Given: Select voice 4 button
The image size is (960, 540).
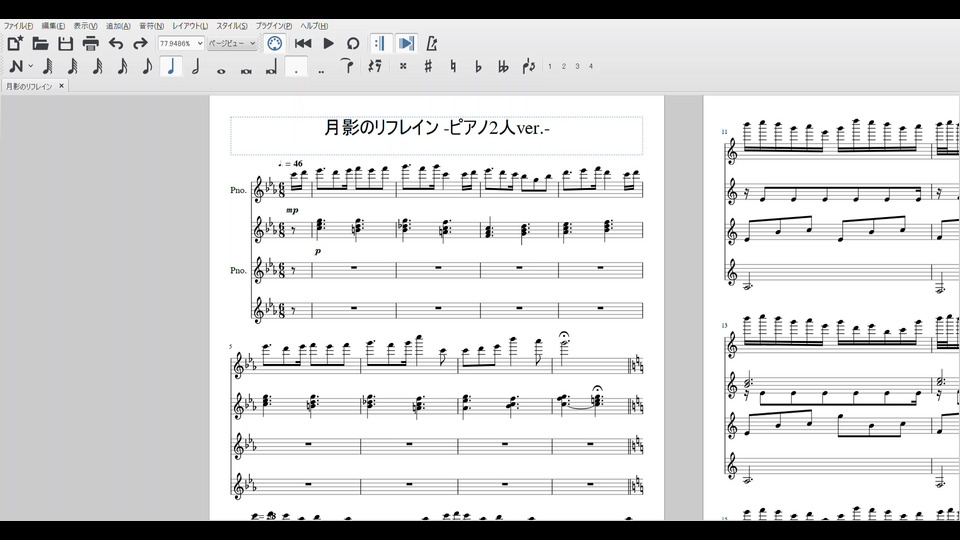Looking at the screenshot, I should [591, 66].
